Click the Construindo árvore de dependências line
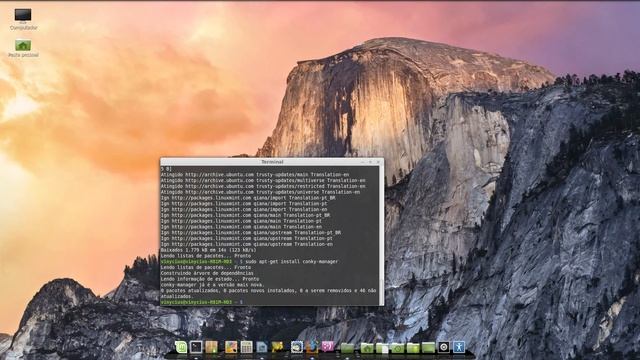The height and width of the screenshot is (360, 640). [x=207, y=273]
